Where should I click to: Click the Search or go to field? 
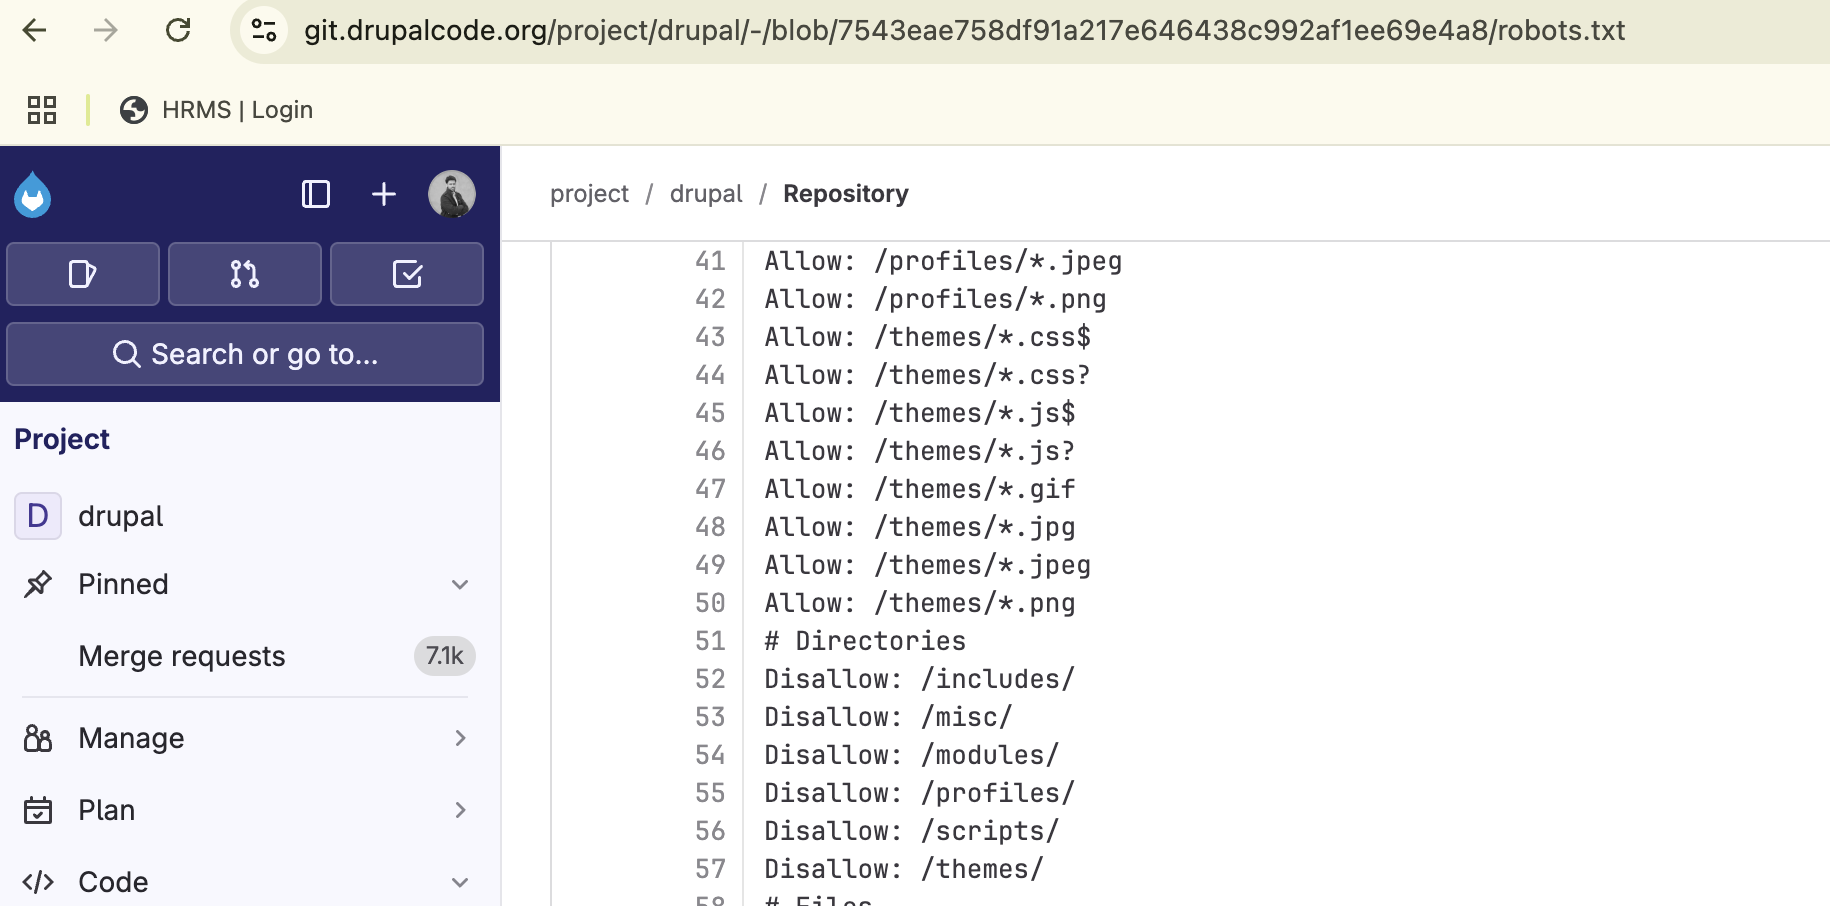pos(244,354)
